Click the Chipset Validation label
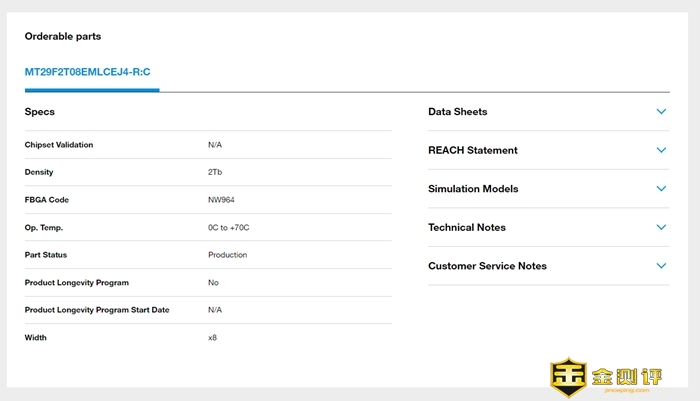 point(59,145)
